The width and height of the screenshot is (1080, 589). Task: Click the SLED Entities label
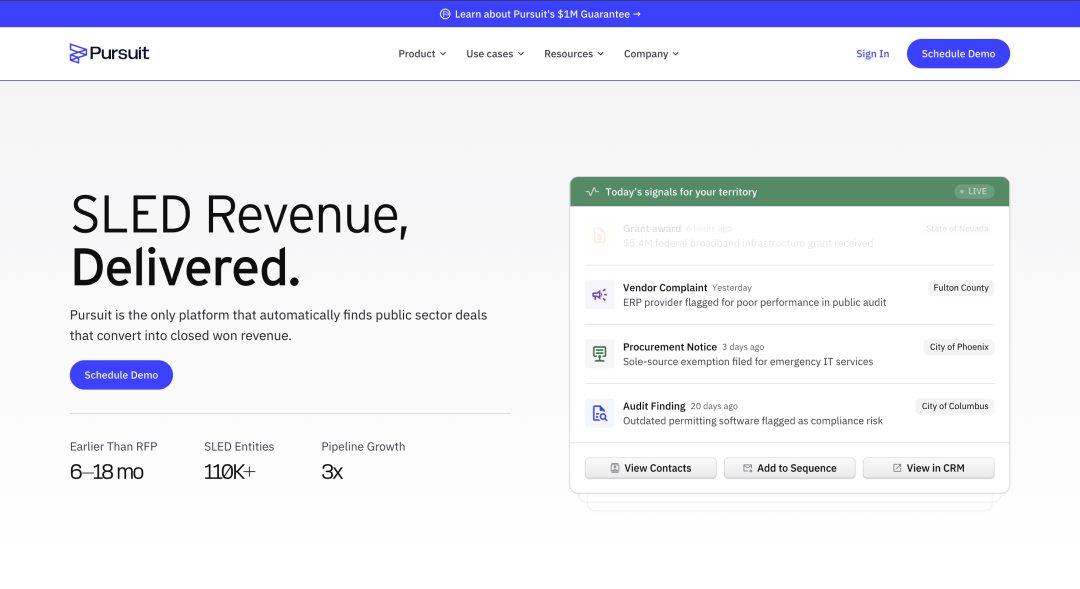[239, 446]
